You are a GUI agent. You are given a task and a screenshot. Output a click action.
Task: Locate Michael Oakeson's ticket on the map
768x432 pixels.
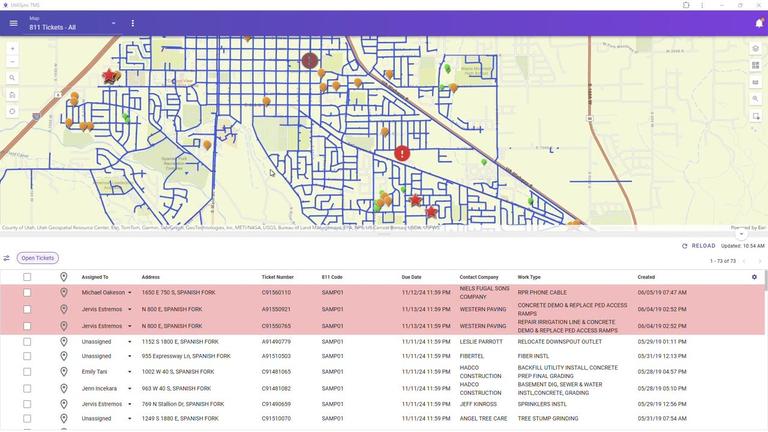click(x=63, y=293)
